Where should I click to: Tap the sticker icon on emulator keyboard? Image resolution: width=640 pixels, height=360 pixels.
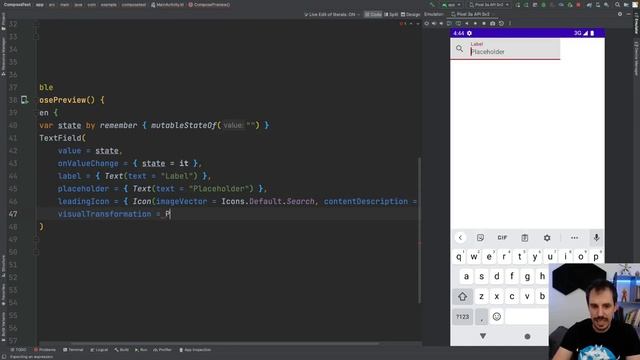[480, 238]
